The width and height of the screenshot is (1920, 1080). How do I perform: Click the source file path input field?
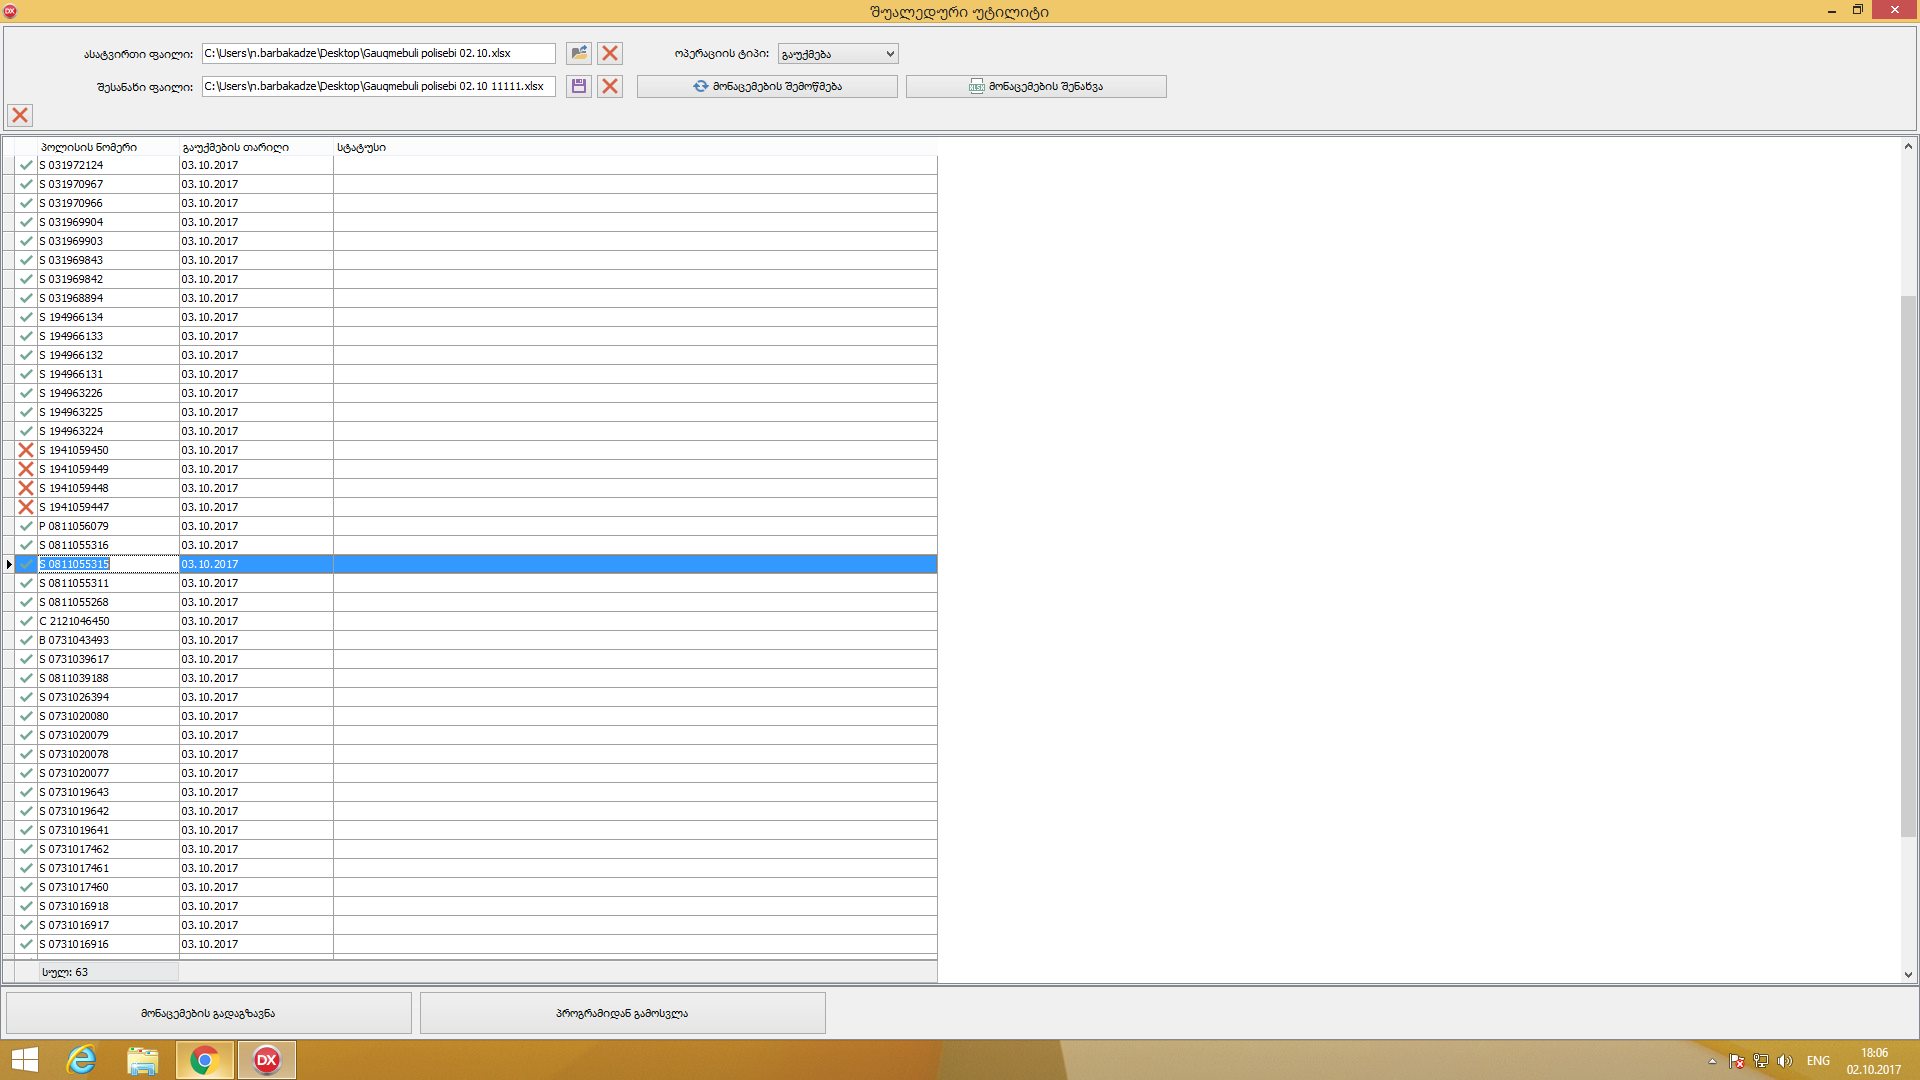coord(378,53)
